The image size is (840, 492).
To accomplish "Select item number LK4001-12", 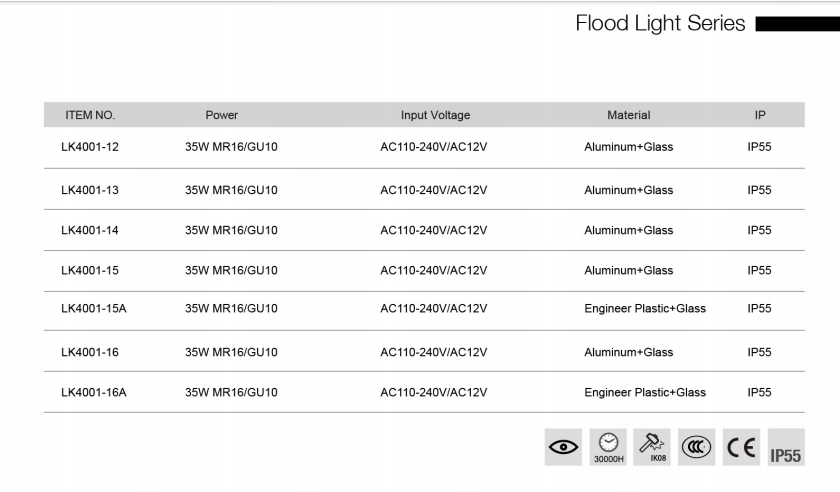I will pos(90,147).
